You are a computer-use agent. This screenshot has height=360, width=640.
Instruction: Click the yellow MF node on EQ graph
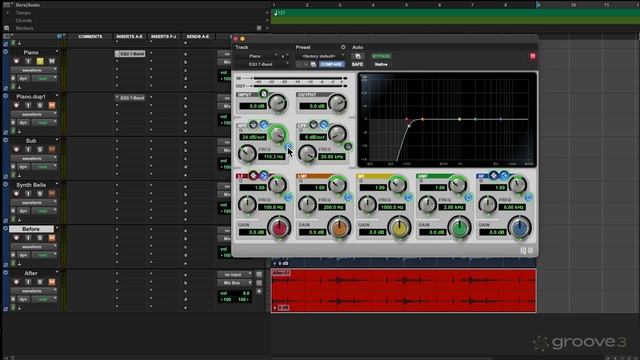pyautogui.click(x=460, y=119)
